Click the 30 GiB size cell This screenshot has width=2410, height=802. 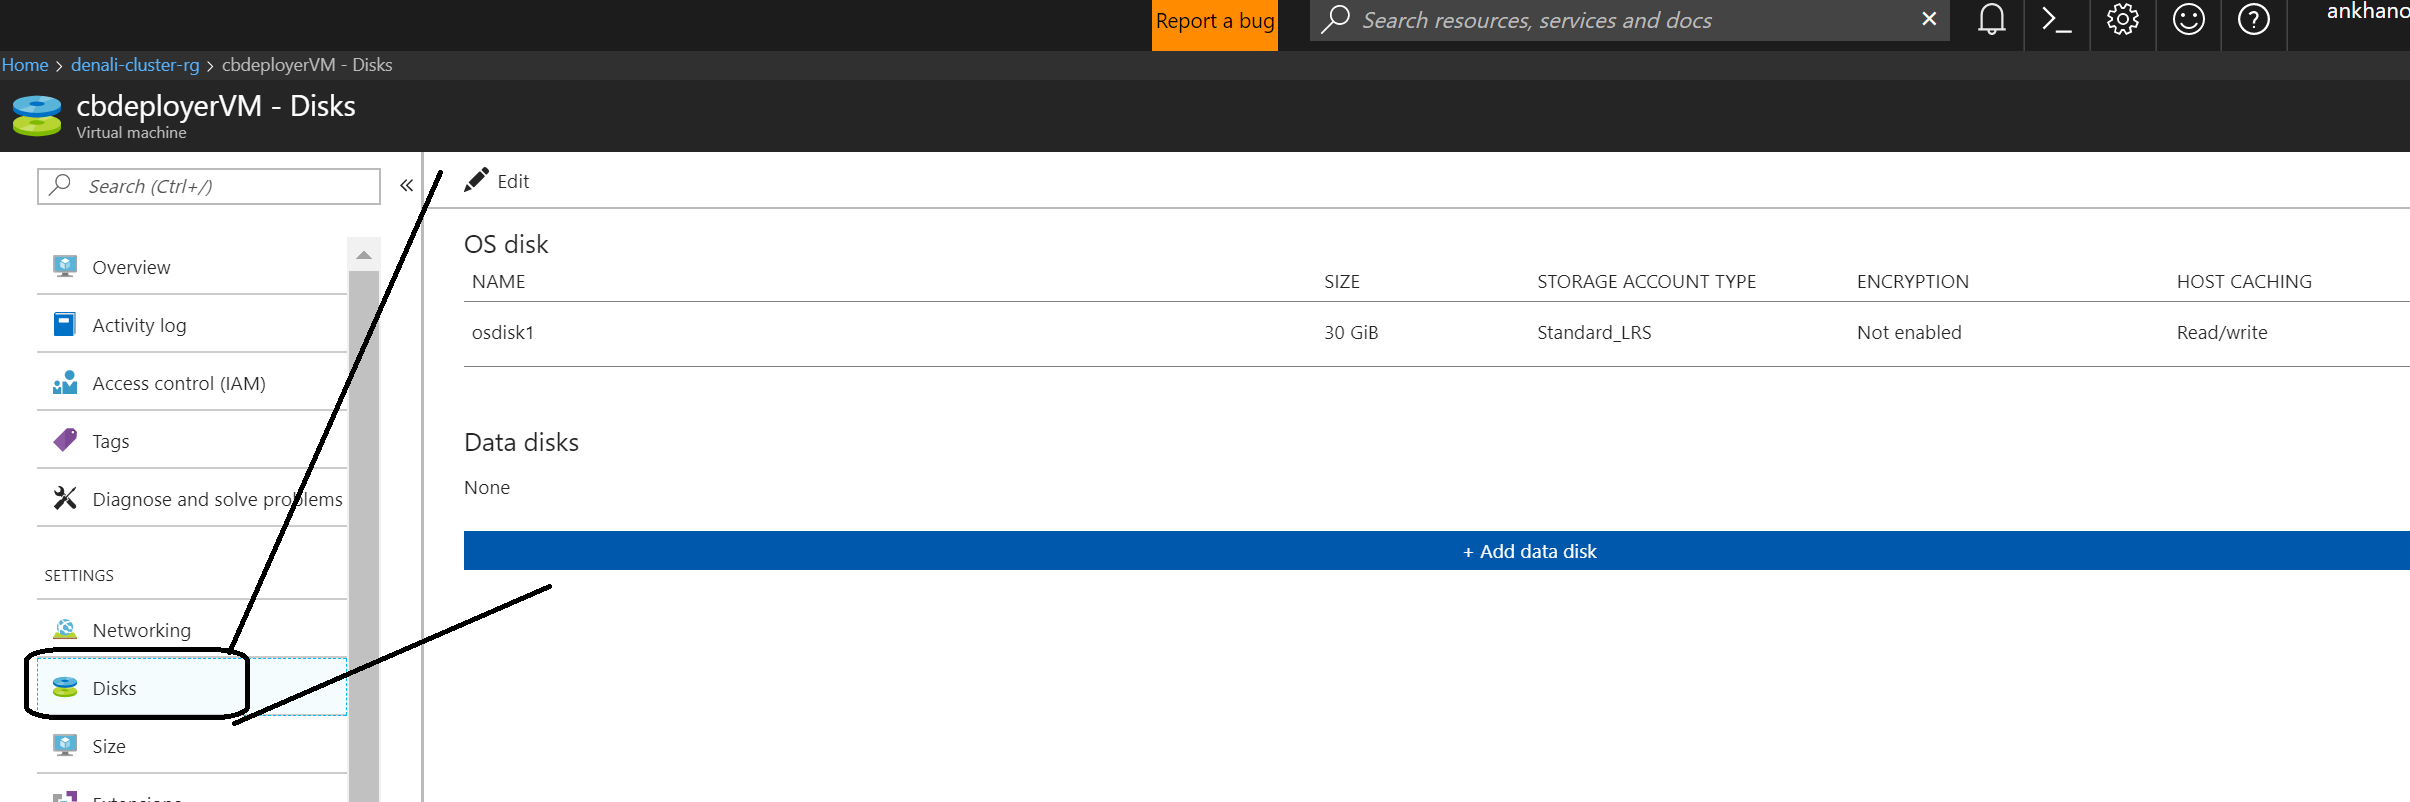1351,332
